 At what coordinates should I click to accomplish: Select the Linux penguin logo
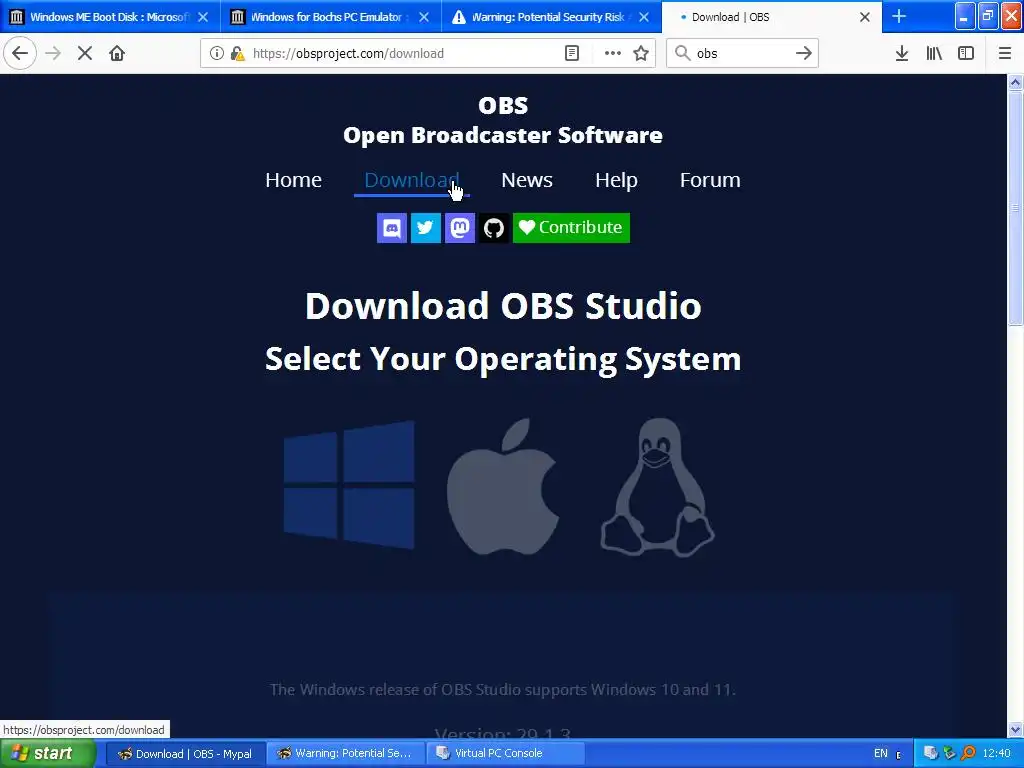click(x=658, y=487)
